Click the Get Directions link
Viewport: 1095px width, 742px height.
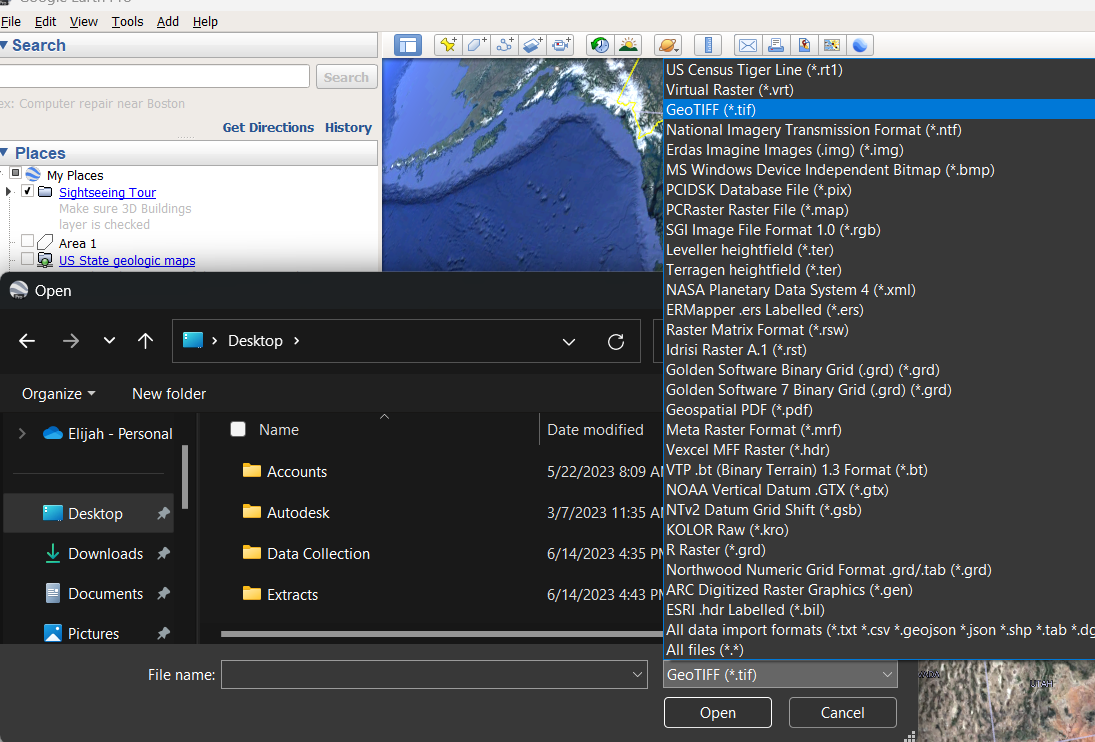[268, 128]
